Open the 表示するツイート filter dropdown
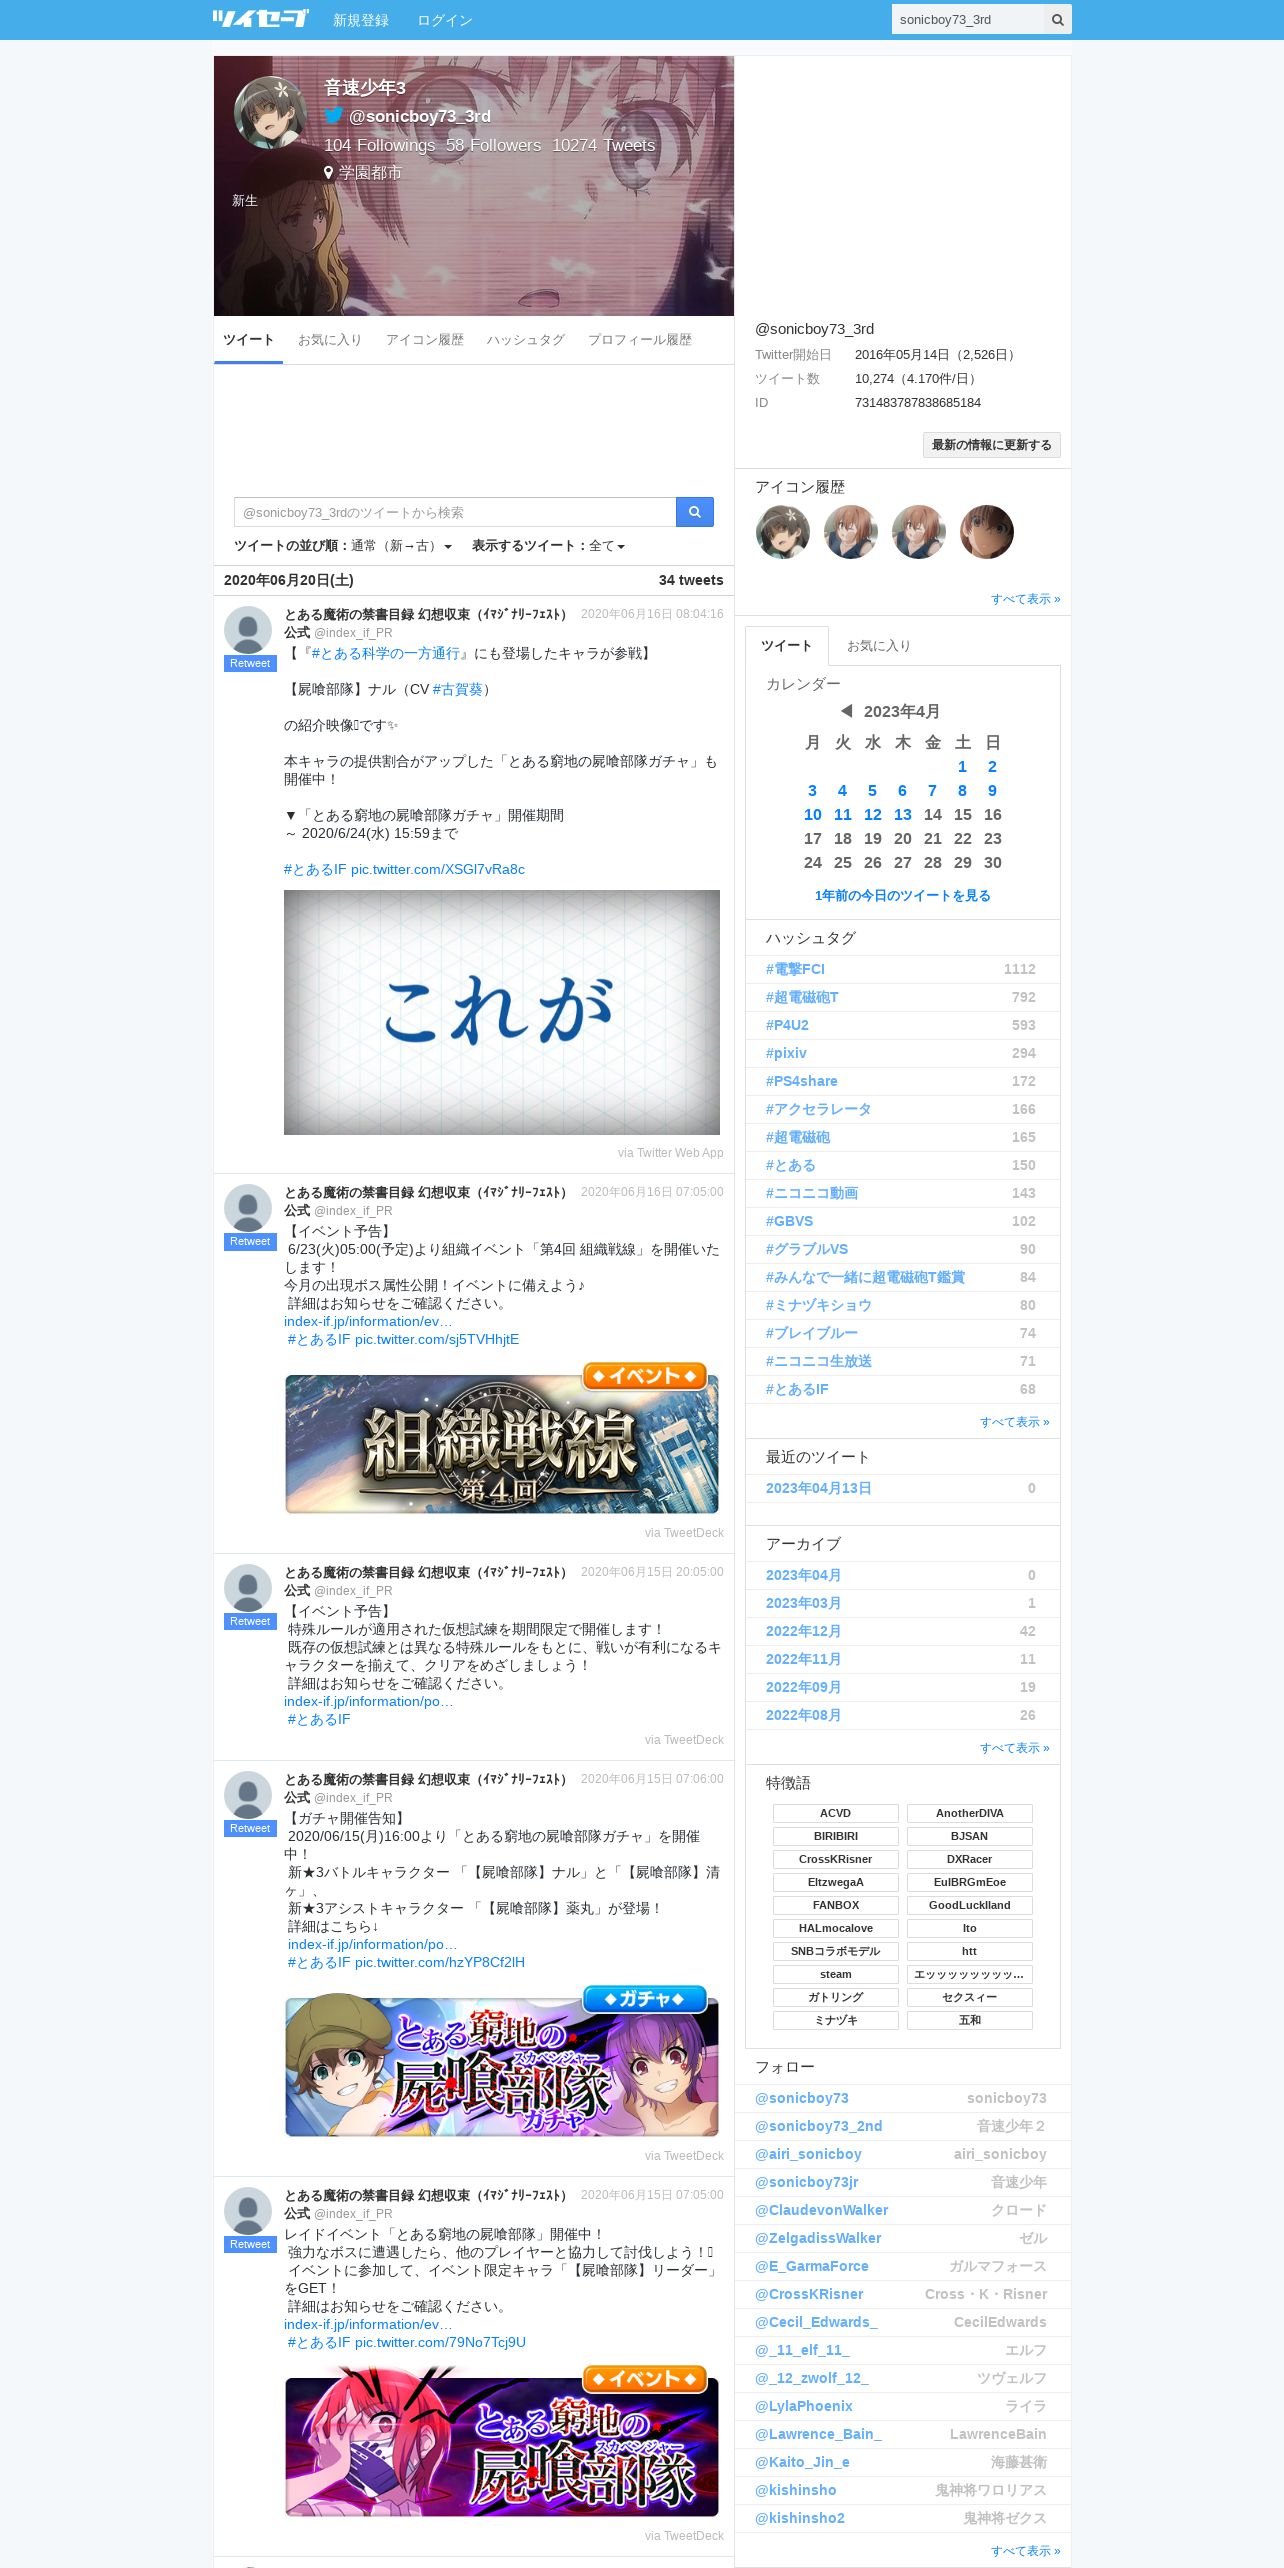 (x=607, y=546)
